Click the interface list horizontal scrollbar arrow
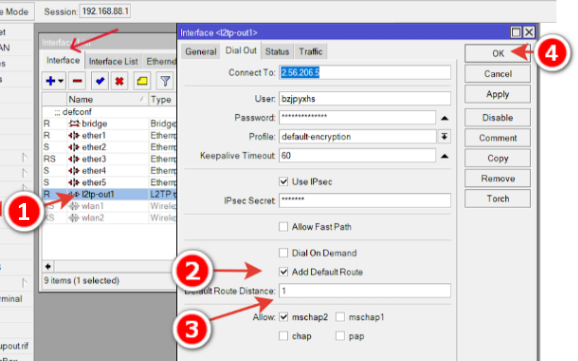Image resolution: width=578 pixels, height=361 pixels. [x=48, y=266]
